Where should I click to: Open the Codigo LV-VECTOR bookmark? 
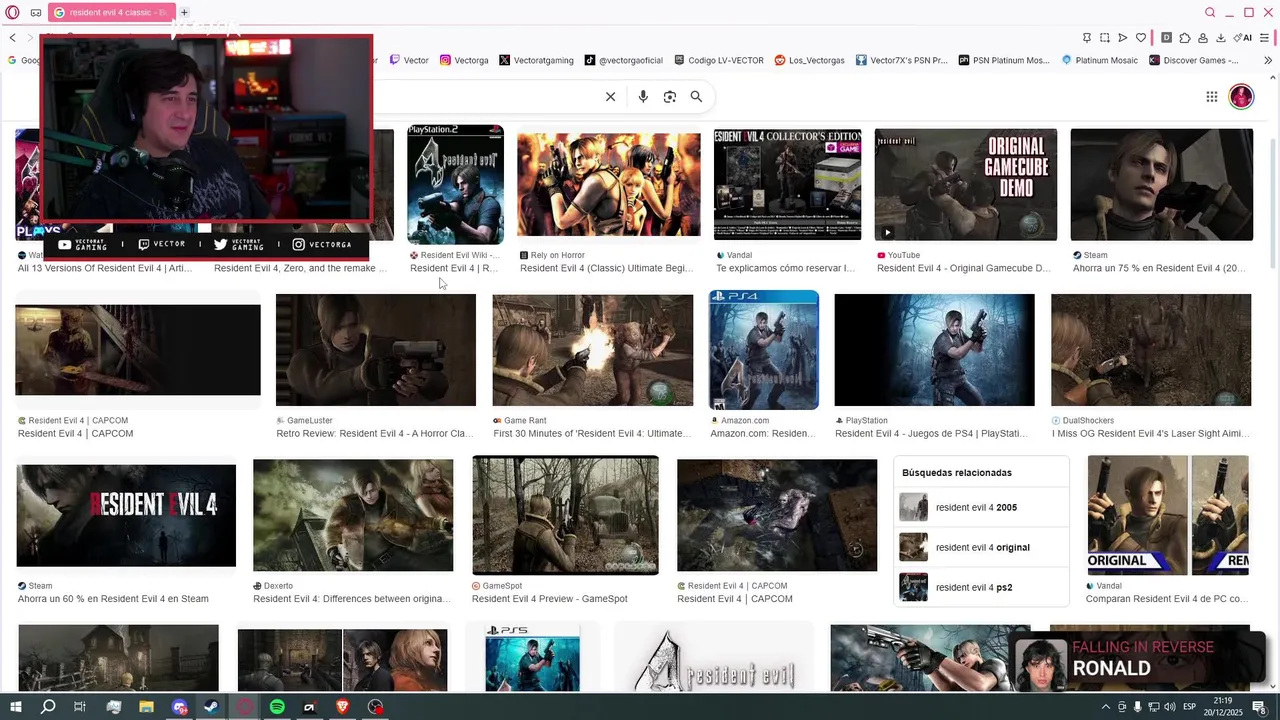pyautogui.click(x=718, y=60)
